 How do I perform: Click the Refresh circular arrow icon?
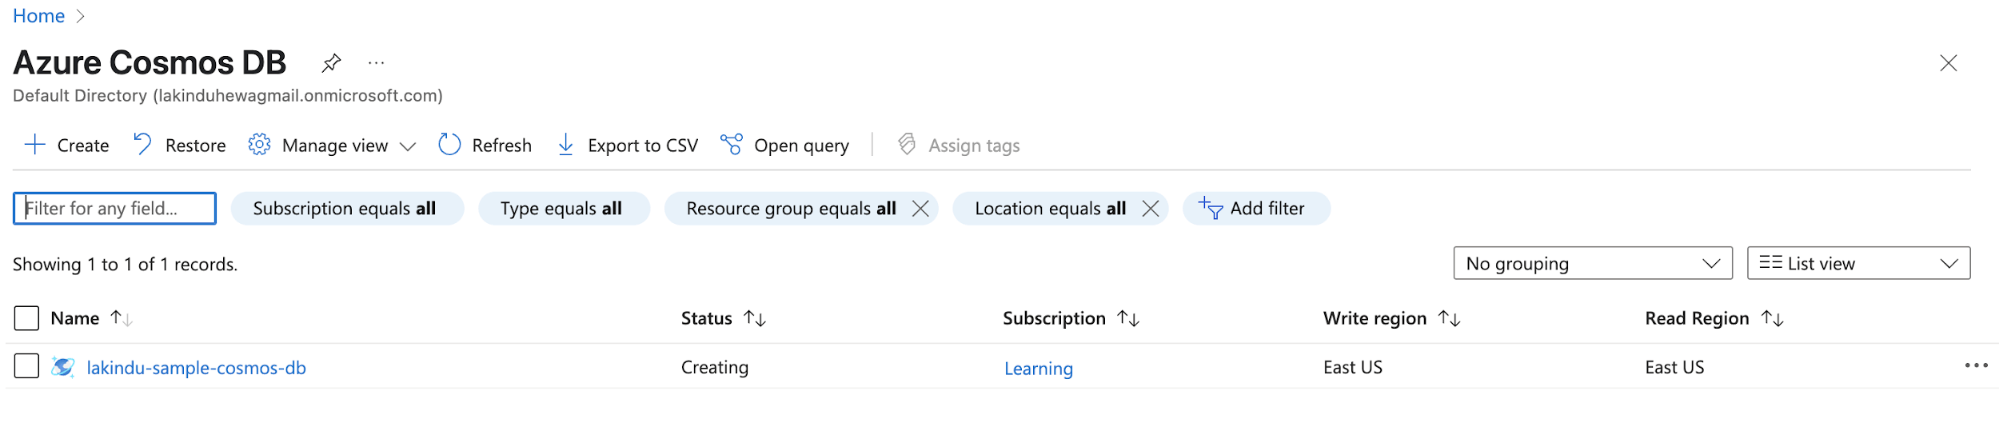coord(450,145)
